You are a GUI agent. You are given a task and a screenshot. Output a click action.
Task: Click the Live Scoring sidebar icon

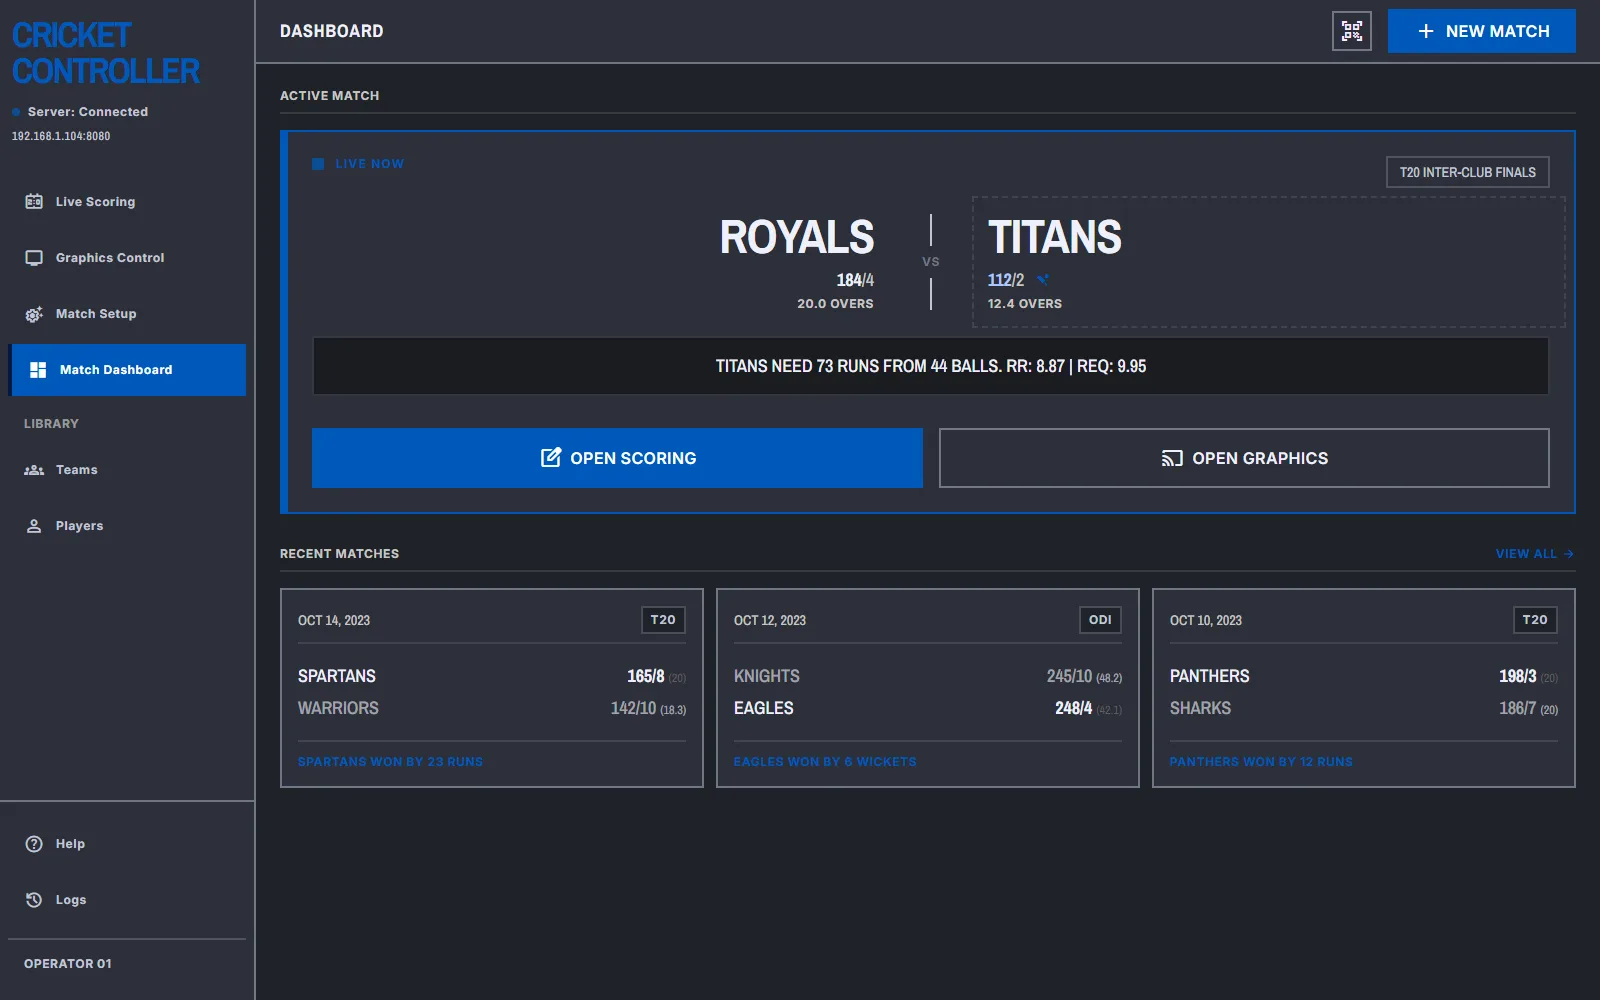[34, 201]
